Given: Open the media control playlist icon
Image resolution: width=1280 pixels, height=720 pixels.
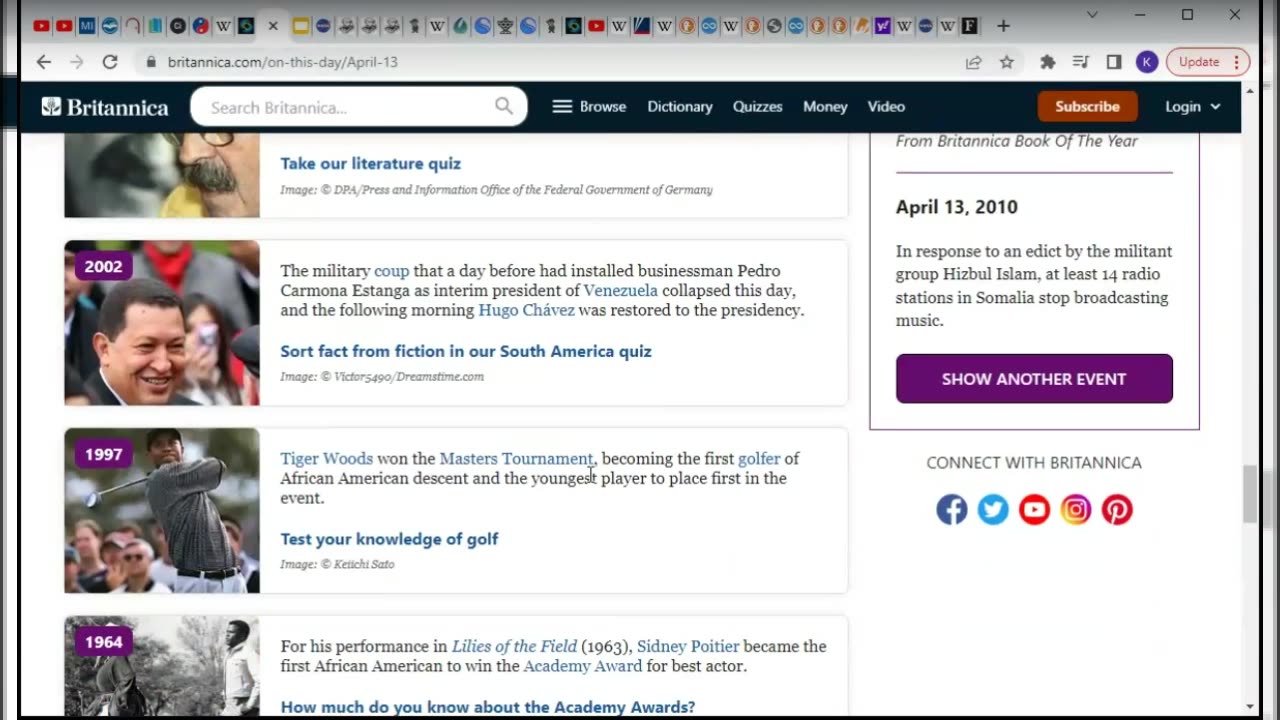Looking at the screenshot, I should tap(1081, 62).
